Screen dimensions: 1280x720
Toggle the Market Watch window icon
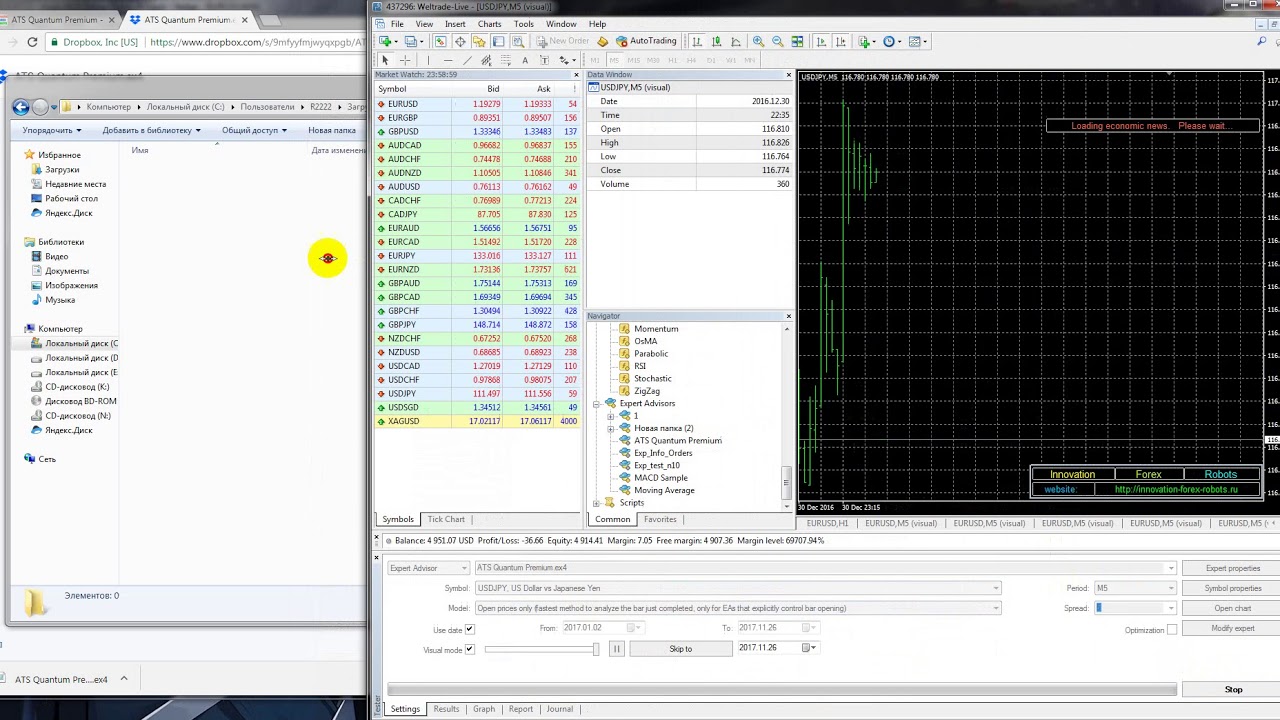440,41
